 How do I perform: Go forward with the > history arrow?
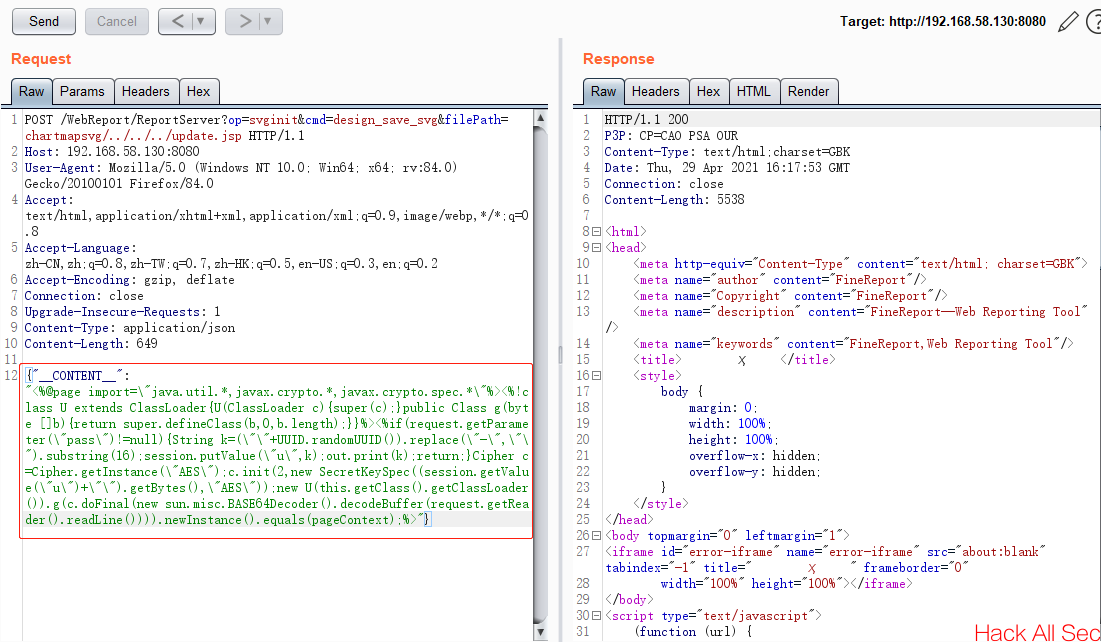point(244,21)
